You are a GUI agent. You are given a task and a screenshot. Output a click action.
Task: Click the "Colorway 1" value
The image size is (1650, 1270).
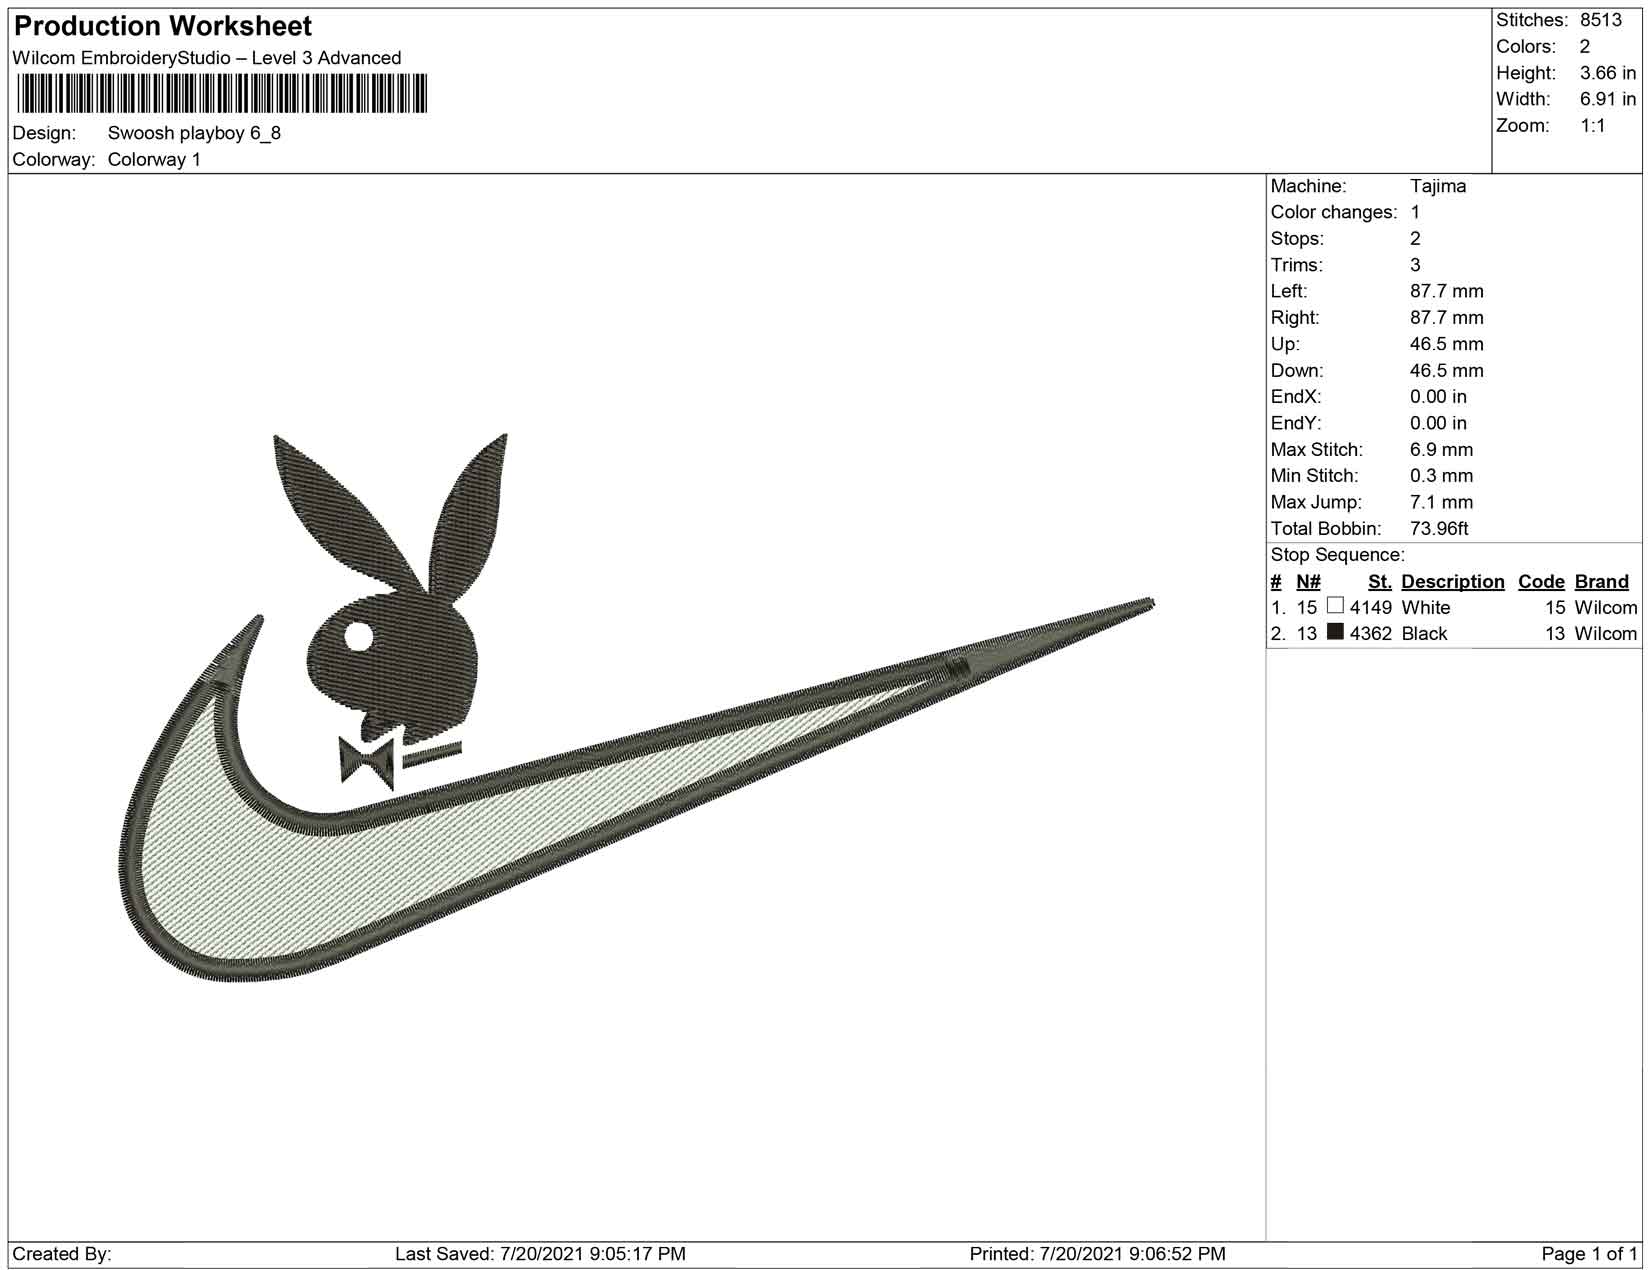point(154,160)
